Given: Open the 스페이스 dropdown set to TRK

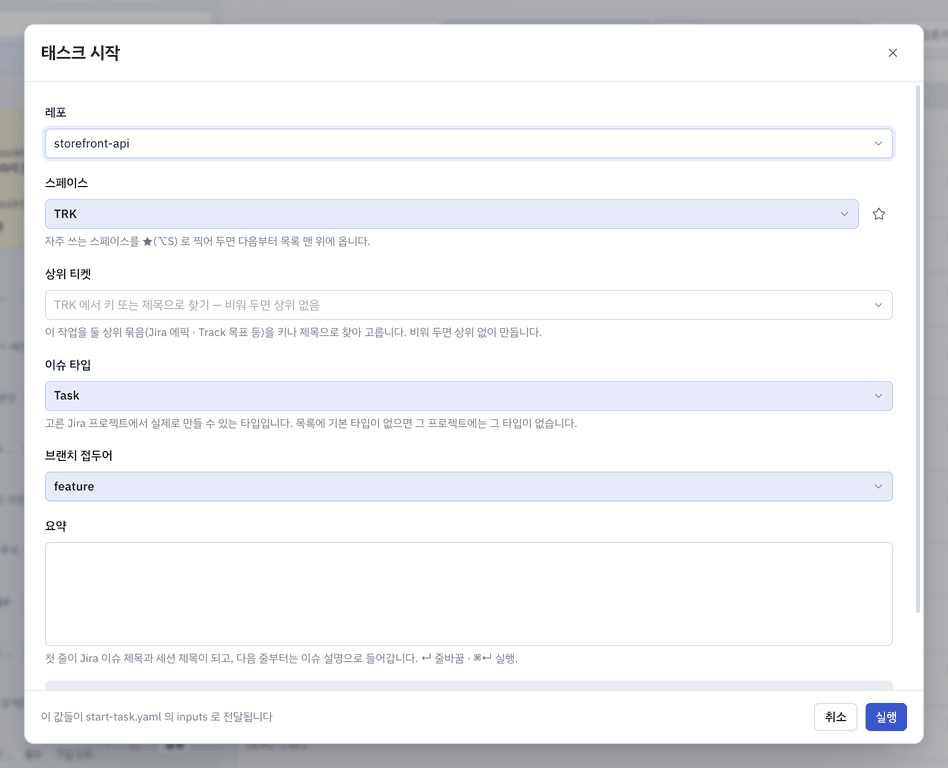Looking at the screenshot, I should (452, 214).
